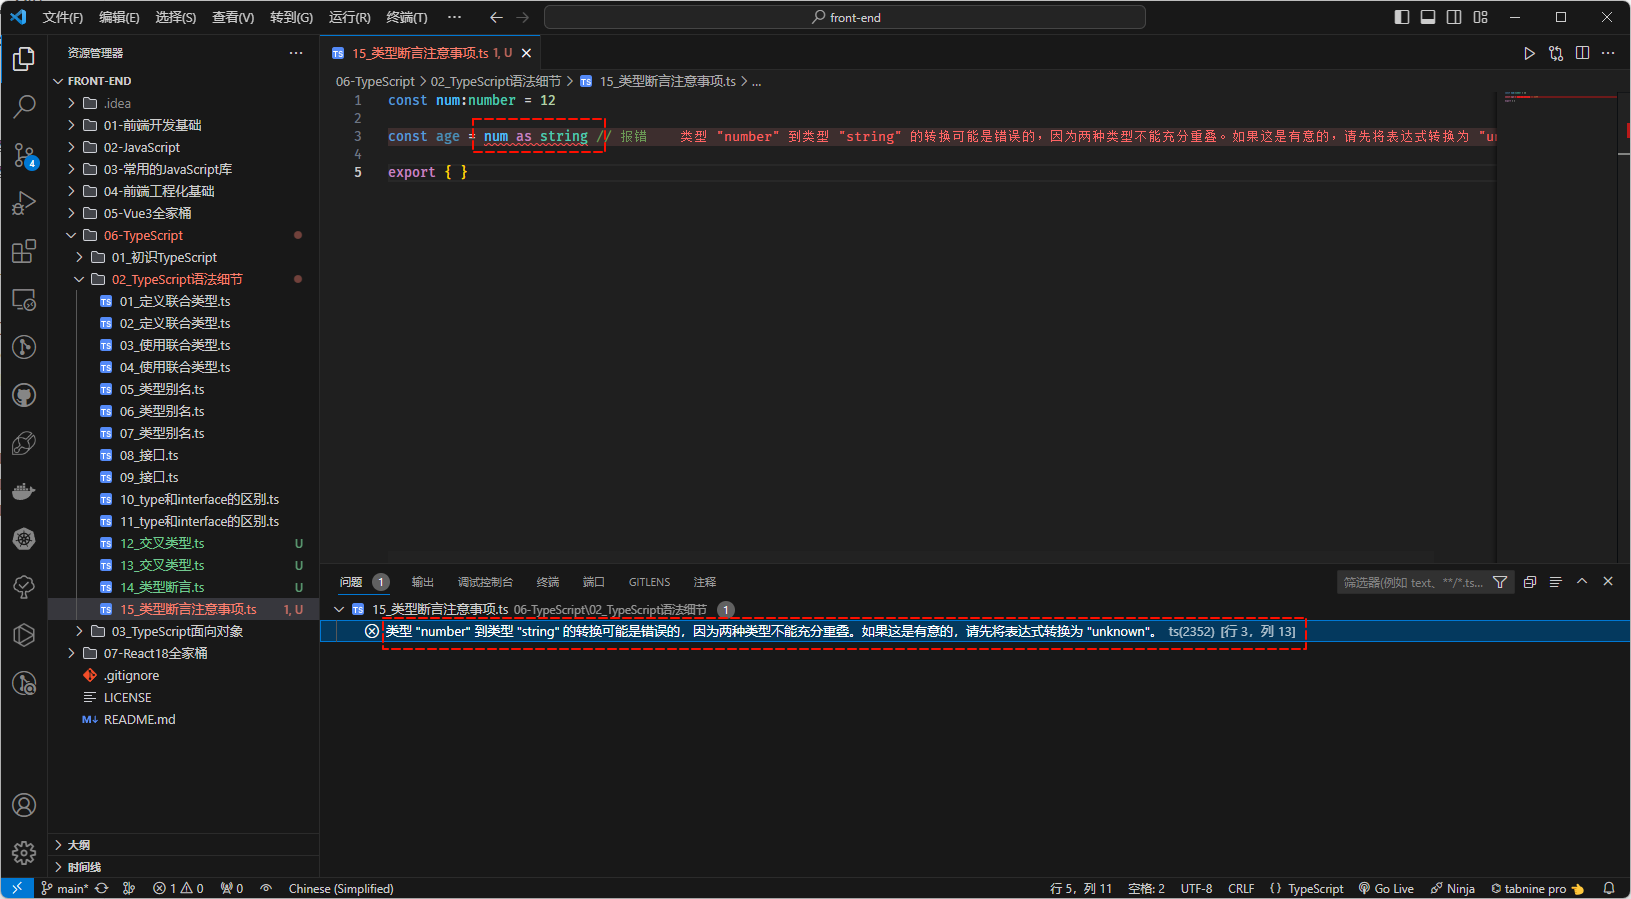
Task: Click the problems filter input field
Action: pos(1412,582)
